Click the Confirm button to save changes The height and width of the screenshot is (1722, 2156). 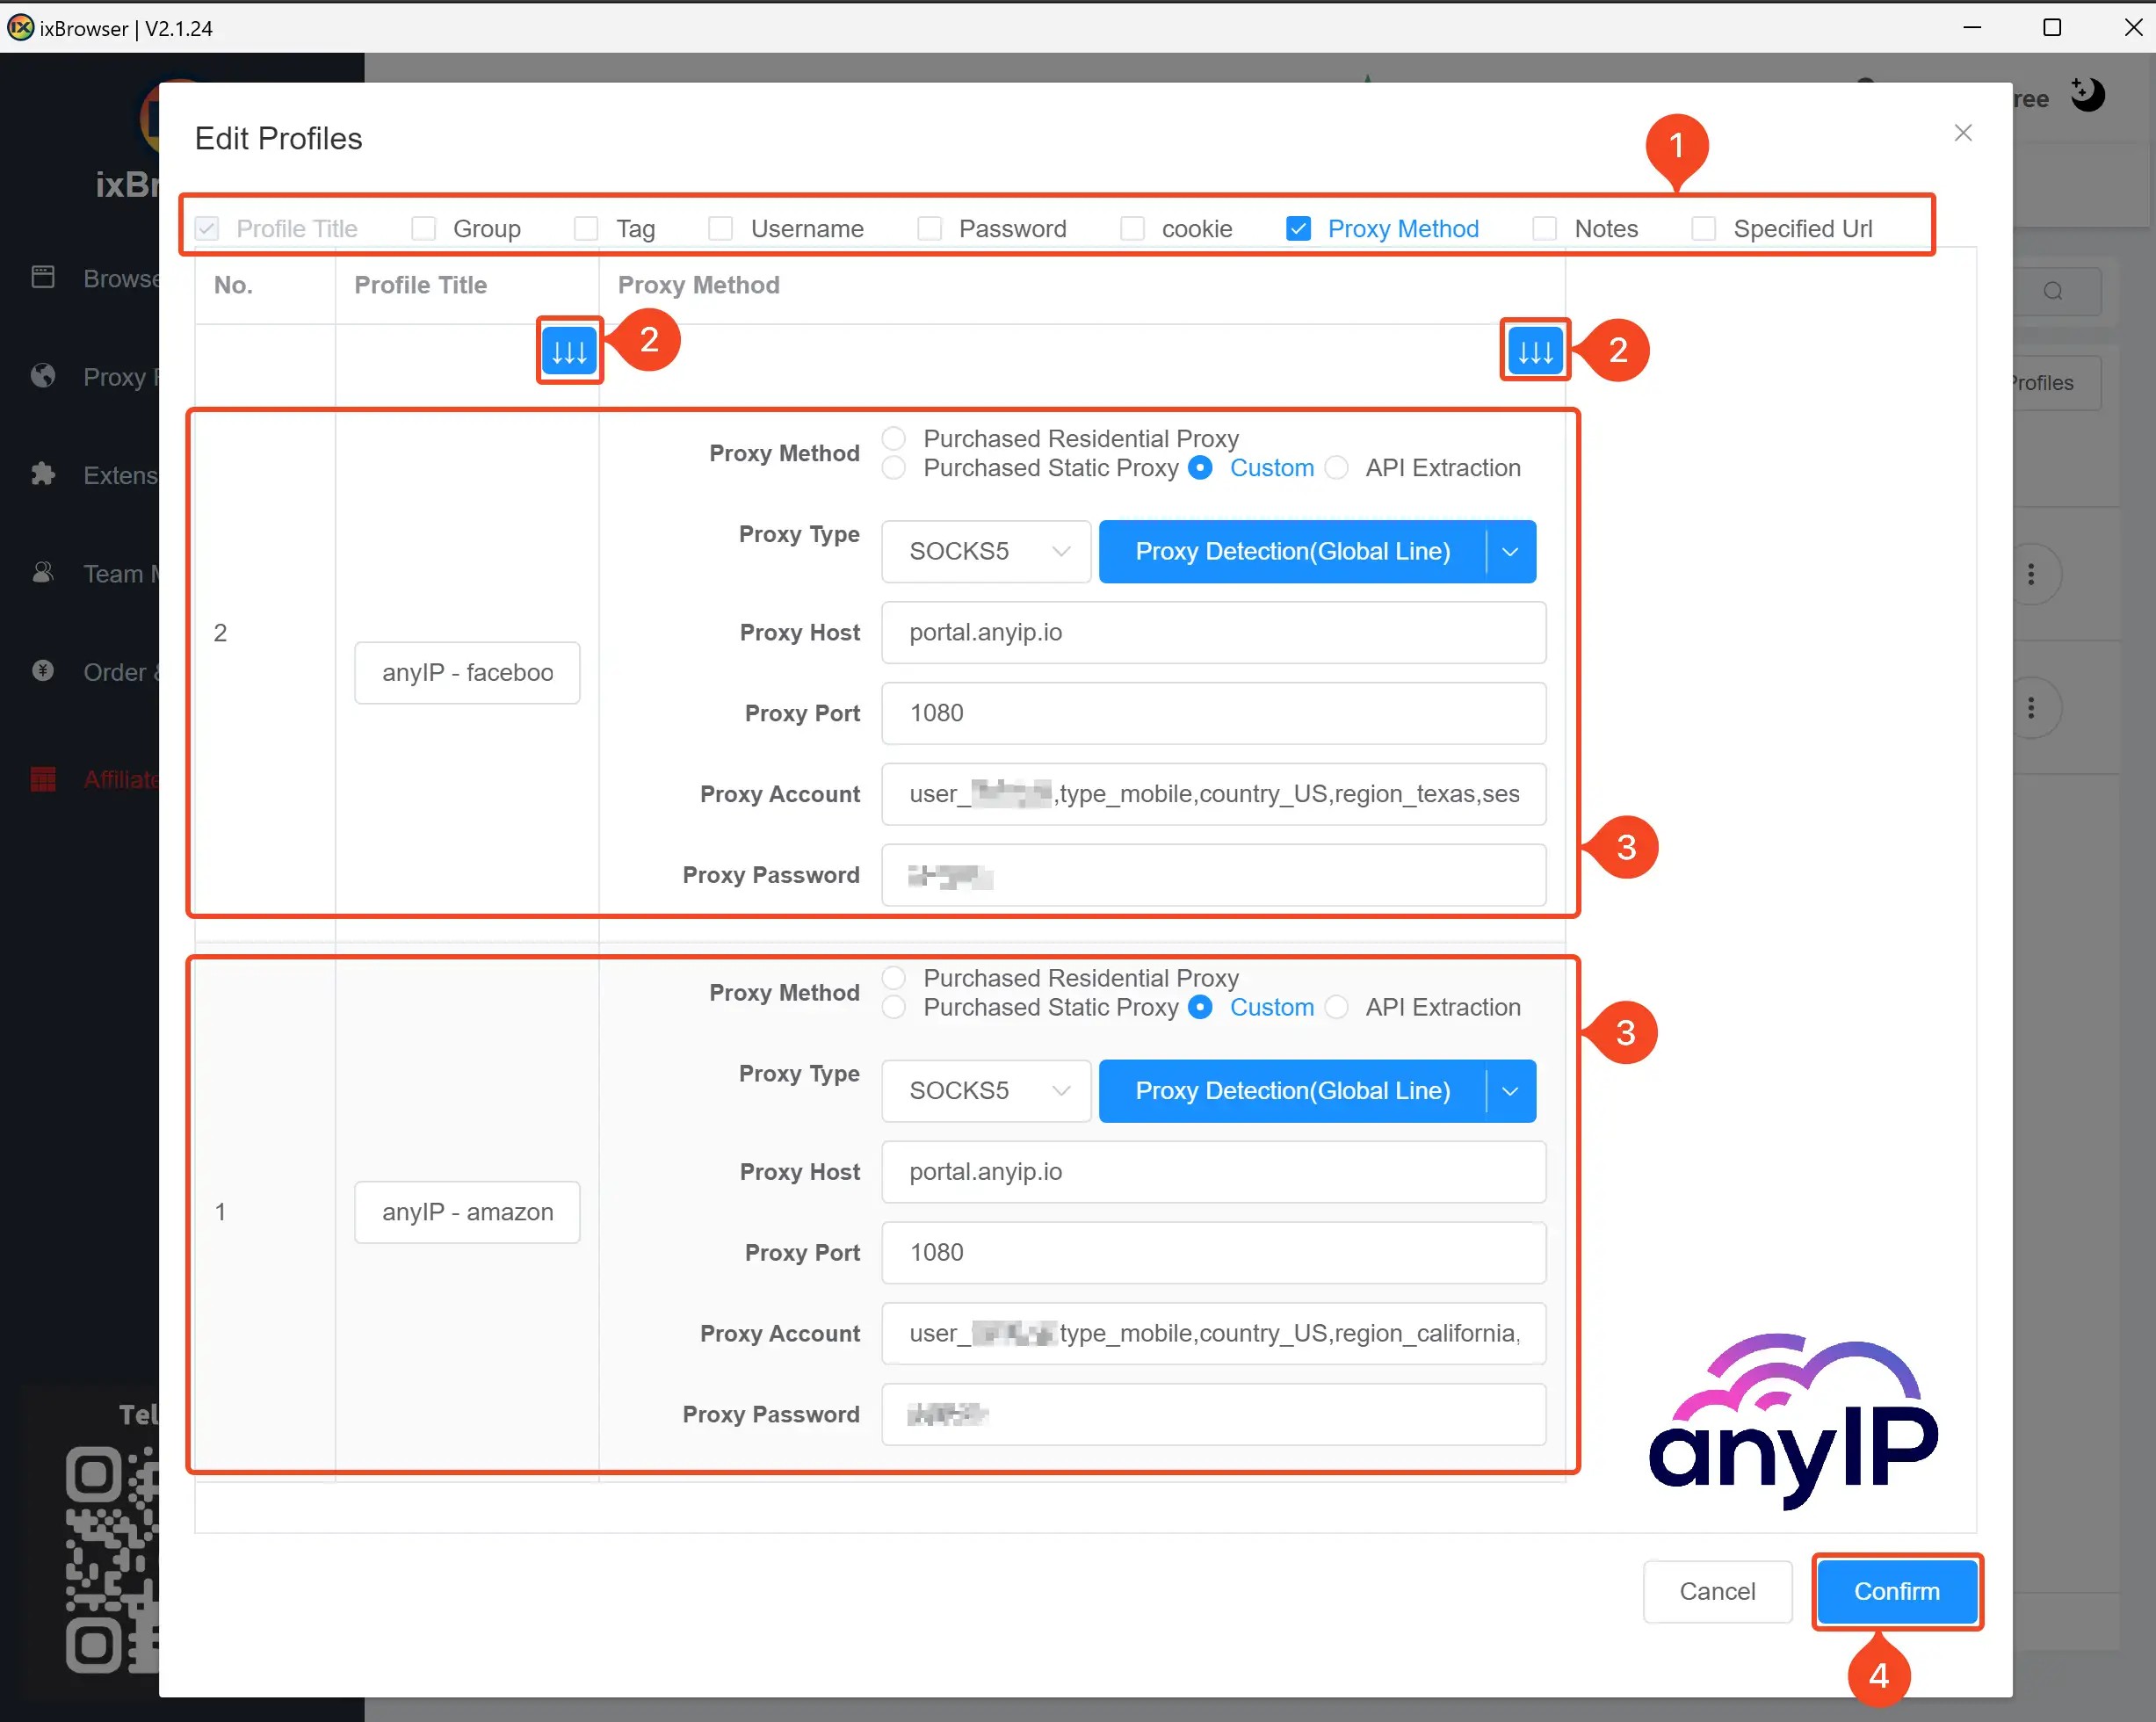(x=1894, y=1590)
